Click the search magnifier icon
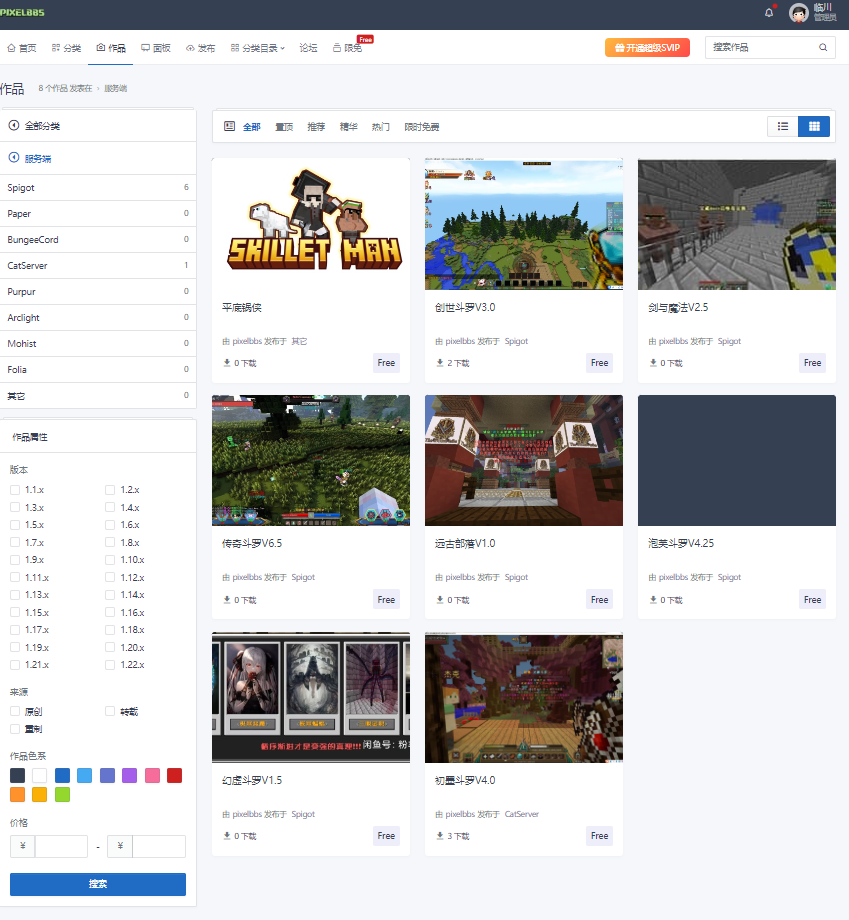The width and height of the screenshot is (849, 920). (823, 48)
